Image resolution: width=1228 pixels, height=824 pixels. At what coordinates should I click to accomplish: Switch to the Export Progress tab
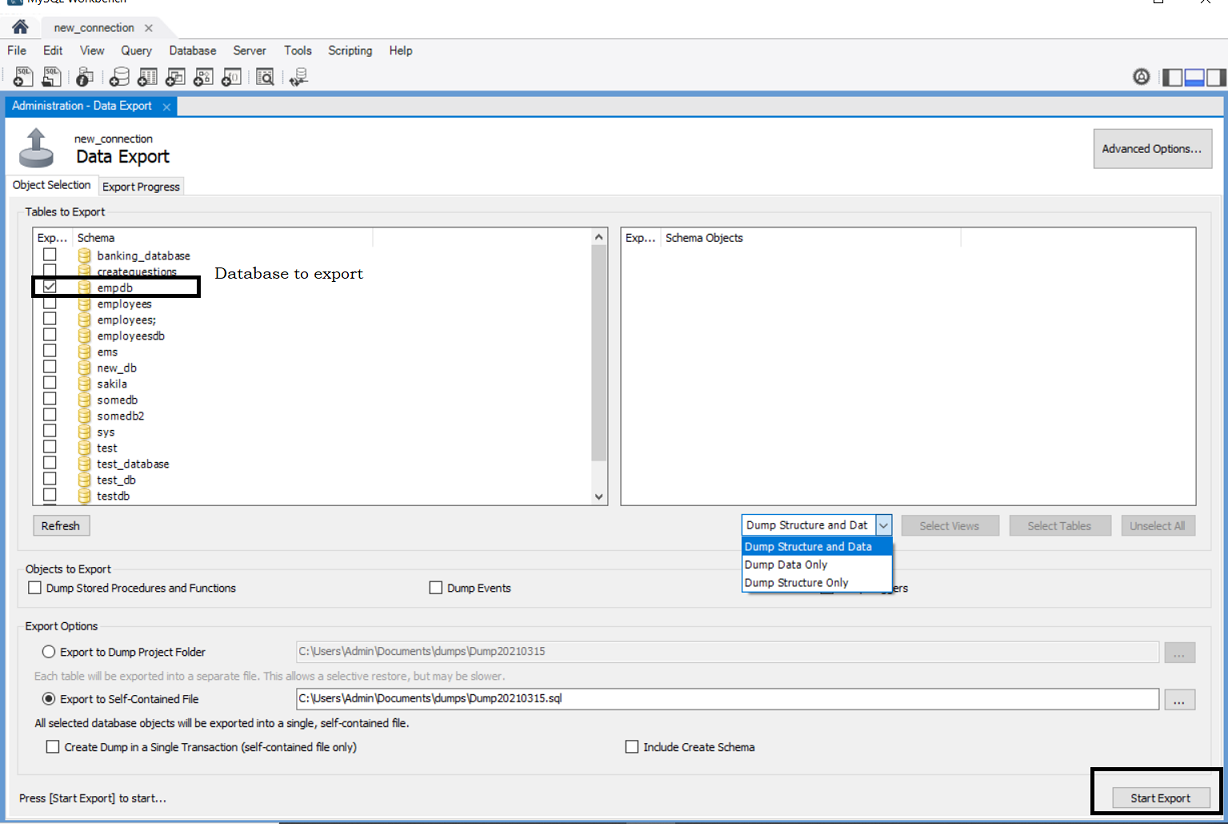[141, 187]
